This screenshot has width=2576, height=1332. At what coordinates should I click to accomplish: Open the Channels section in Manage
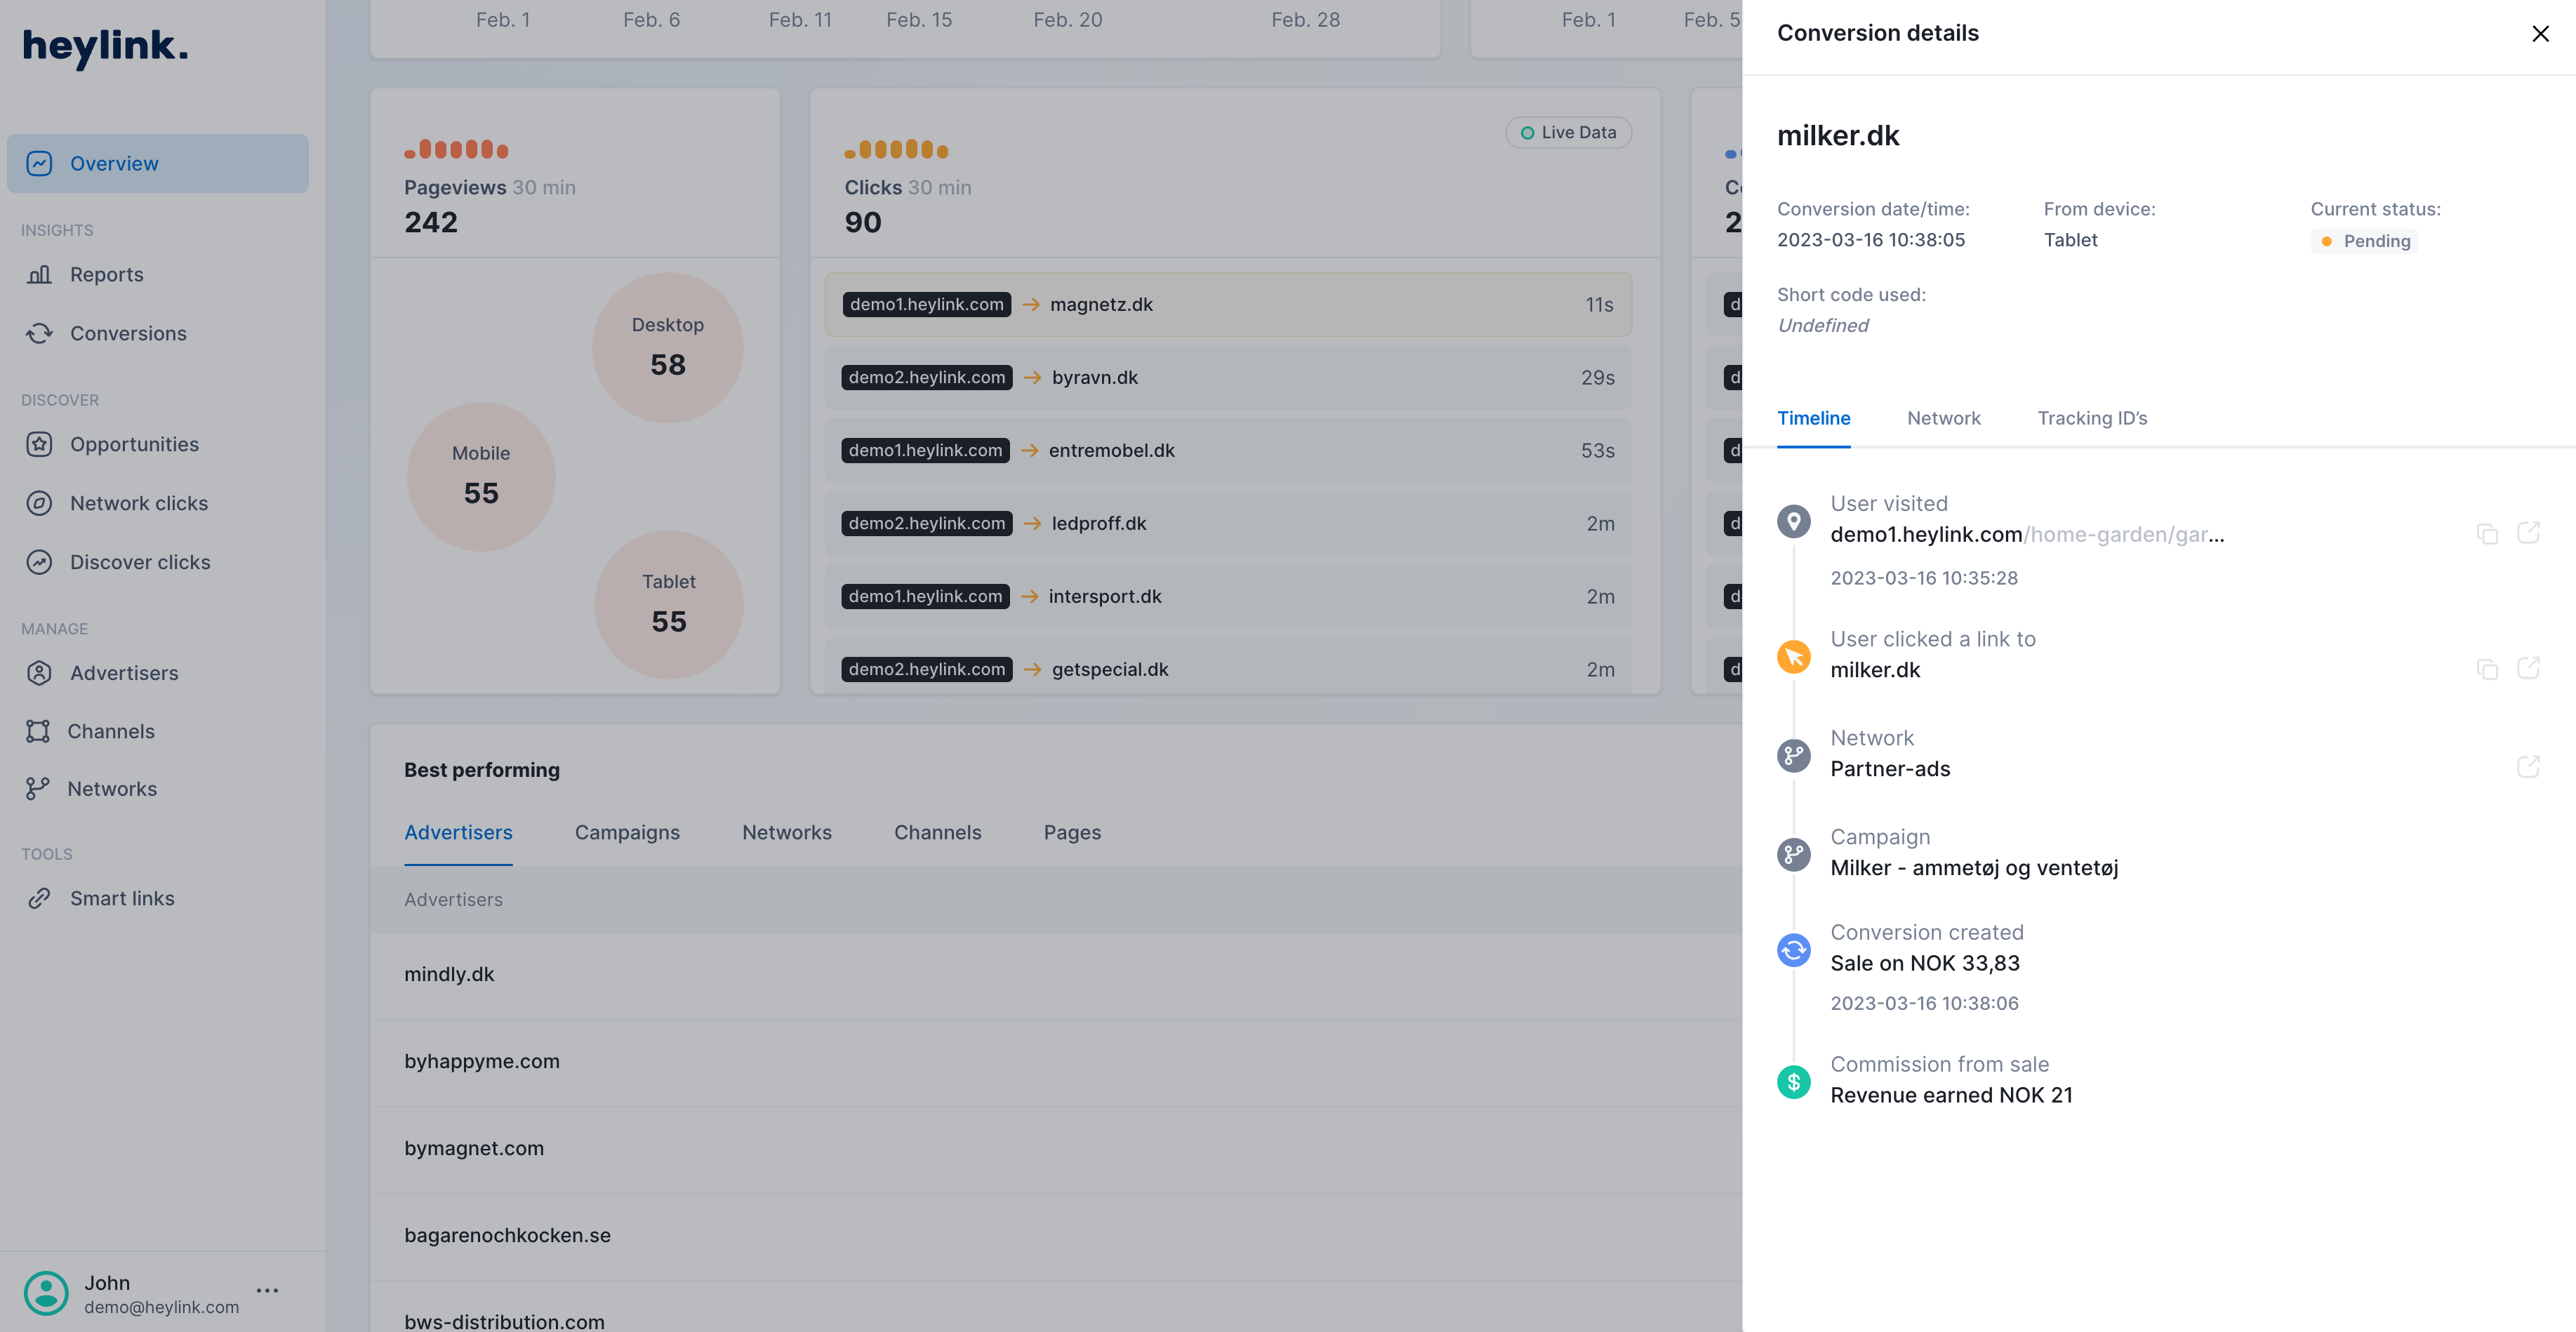coord(110,731)
